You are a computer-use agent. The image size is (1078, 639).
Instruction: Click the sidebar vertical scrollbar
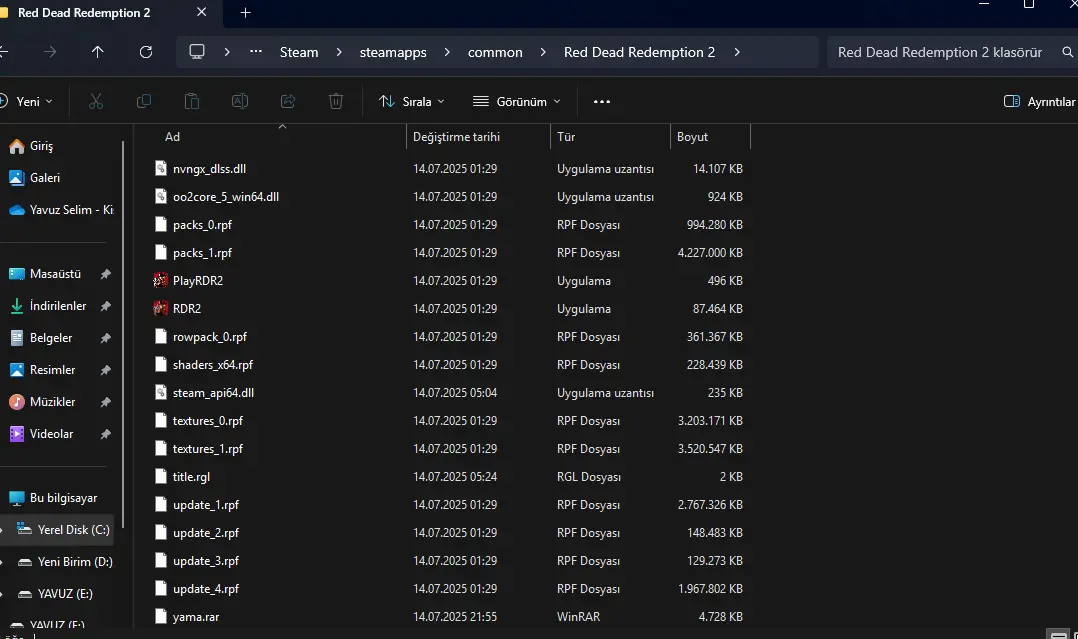123,334
